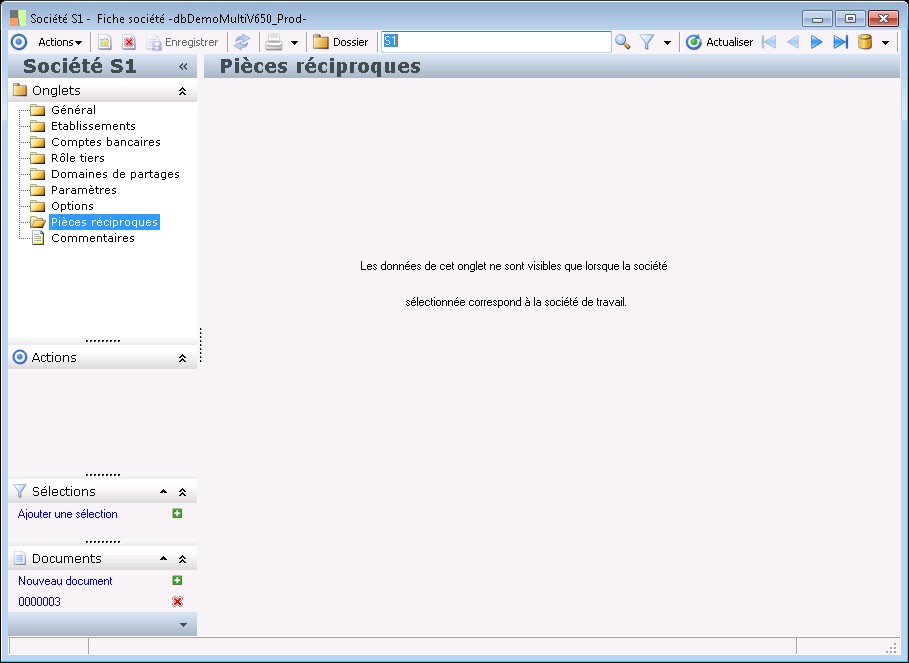The height and width of the screenshot is (663, 909).
Task: Click the vertical splitter handle beside panel
Action: (201, 345)
